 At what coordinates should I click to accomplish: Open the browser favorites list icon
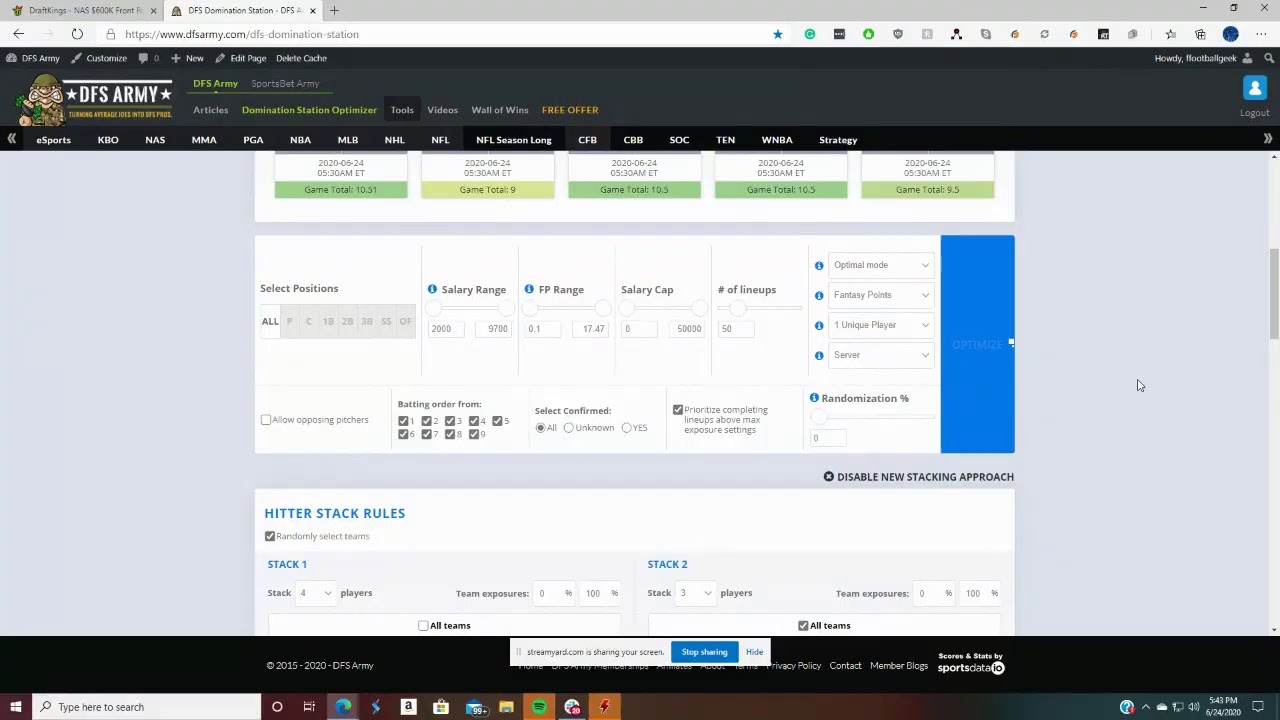[x=1171, y=34]
